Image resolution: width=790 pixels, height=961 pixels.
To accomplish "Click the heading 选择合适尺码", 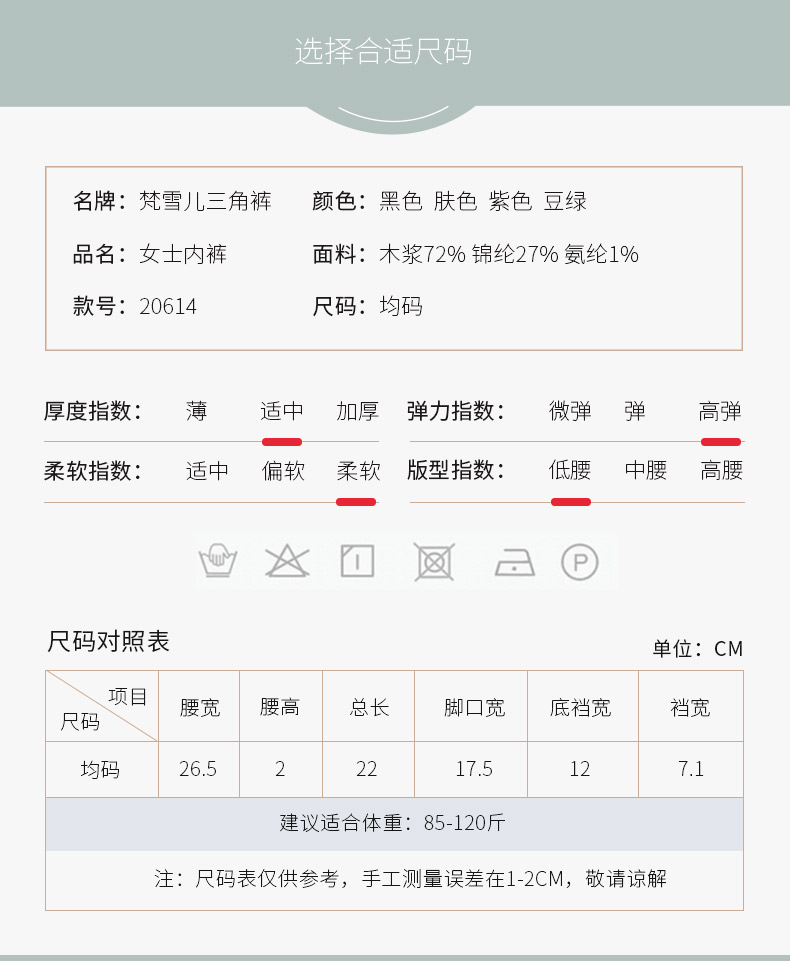I will click(x=384, y=51).
